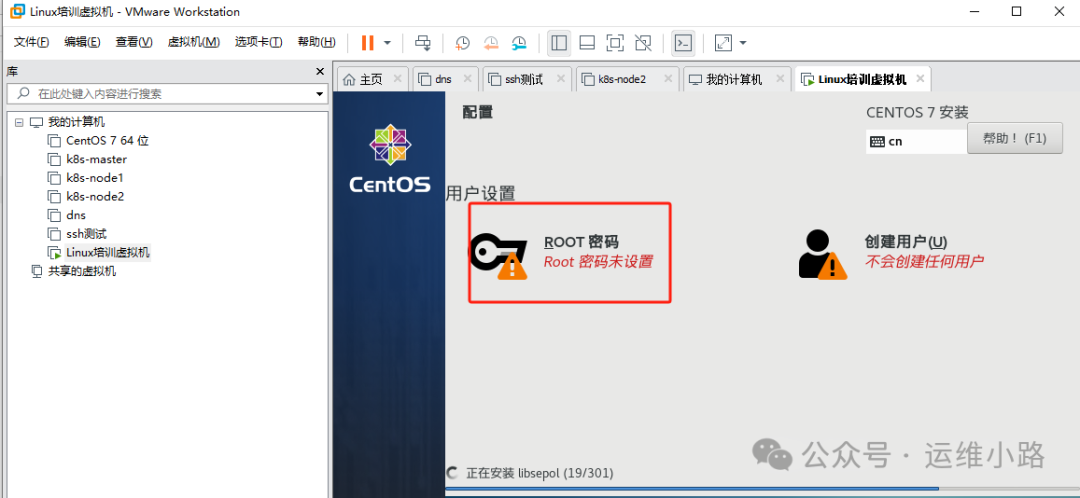1080x498 pixels.
Task: Take a snapshot using the clock-plus icon
Action: [462, 43]
